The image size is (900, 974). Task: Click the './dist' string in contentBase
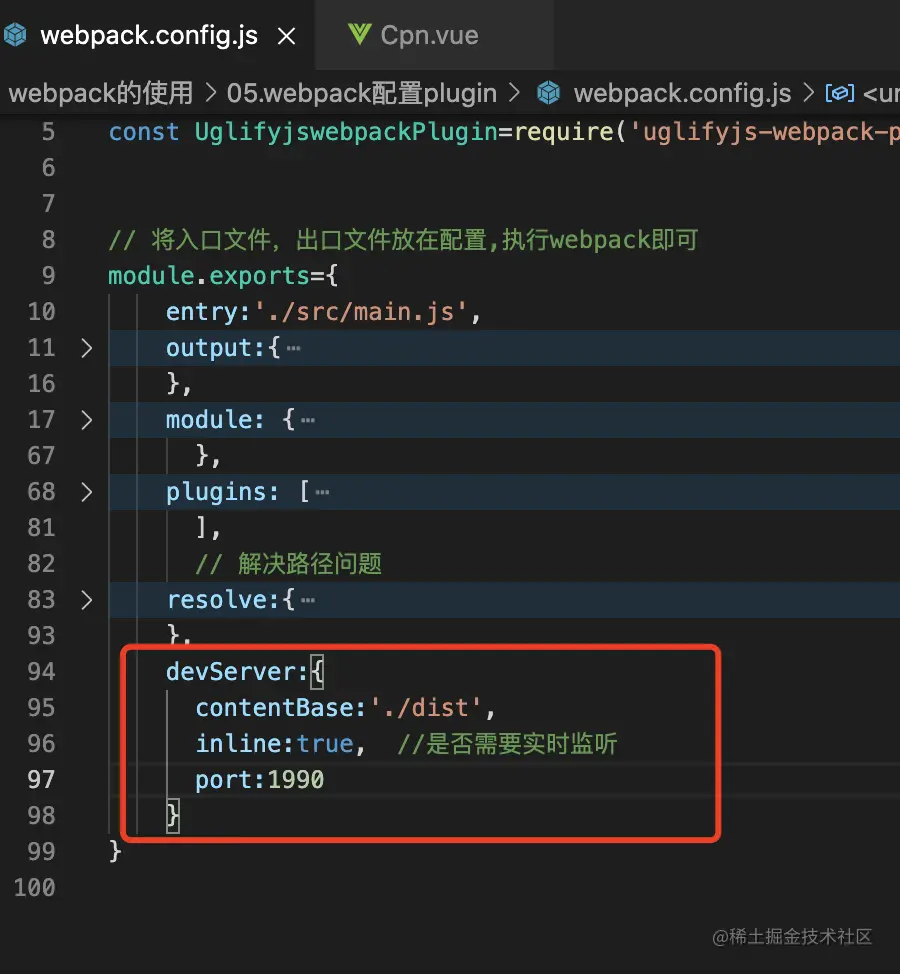click(425, 708)
